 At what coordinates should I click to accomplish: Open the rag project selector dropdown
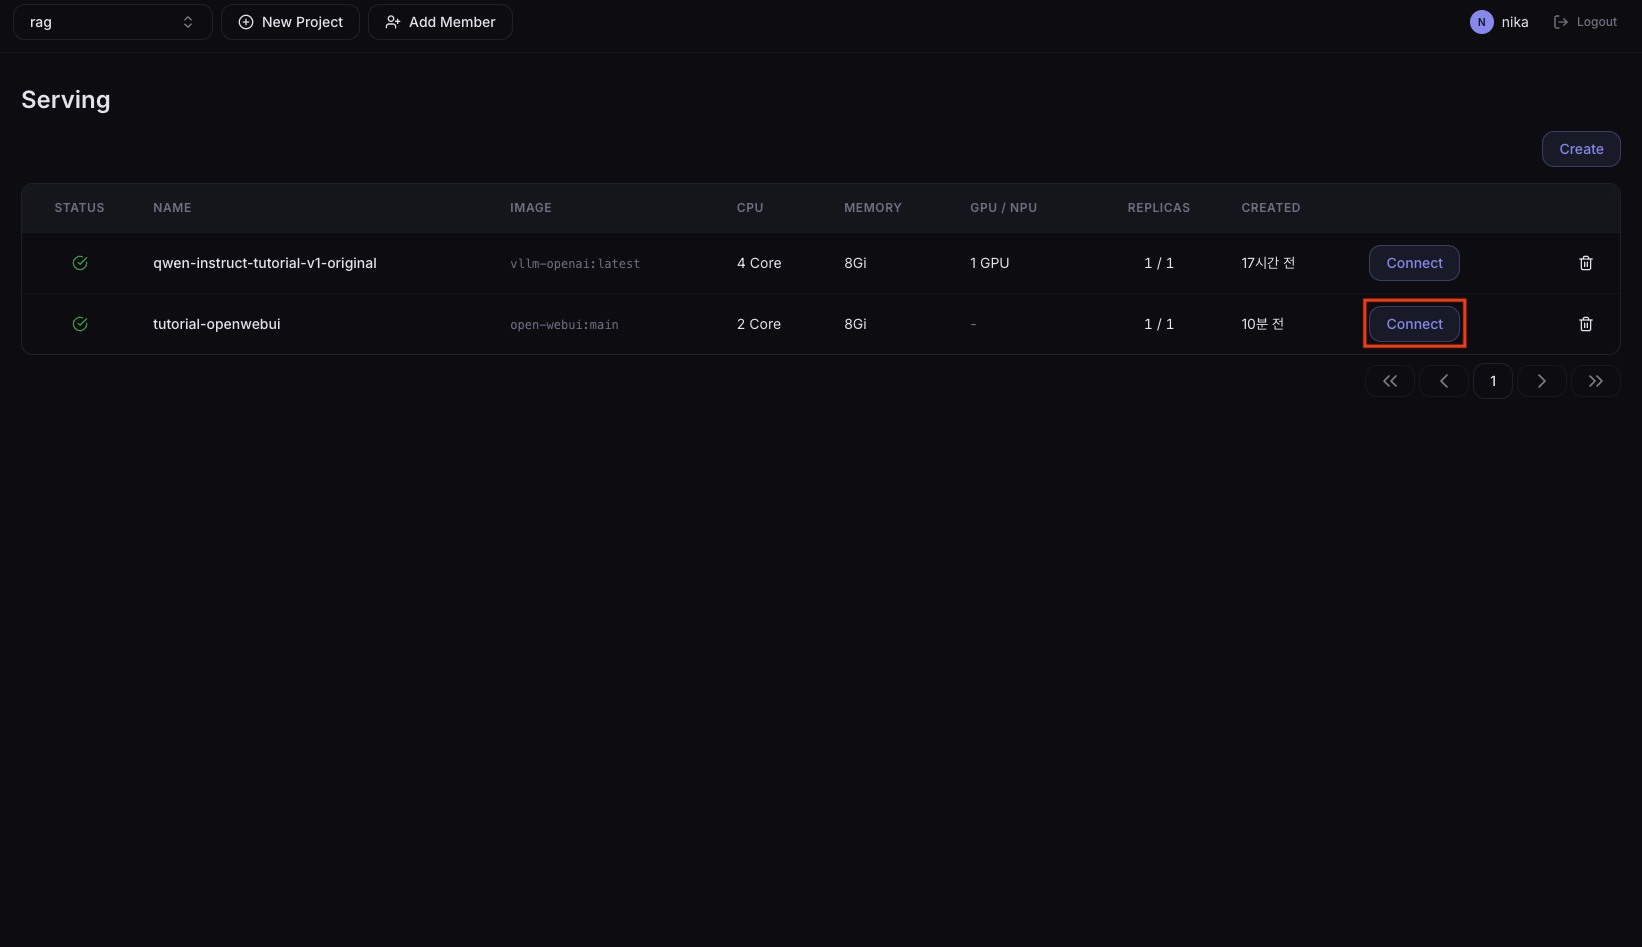[112, 22]
